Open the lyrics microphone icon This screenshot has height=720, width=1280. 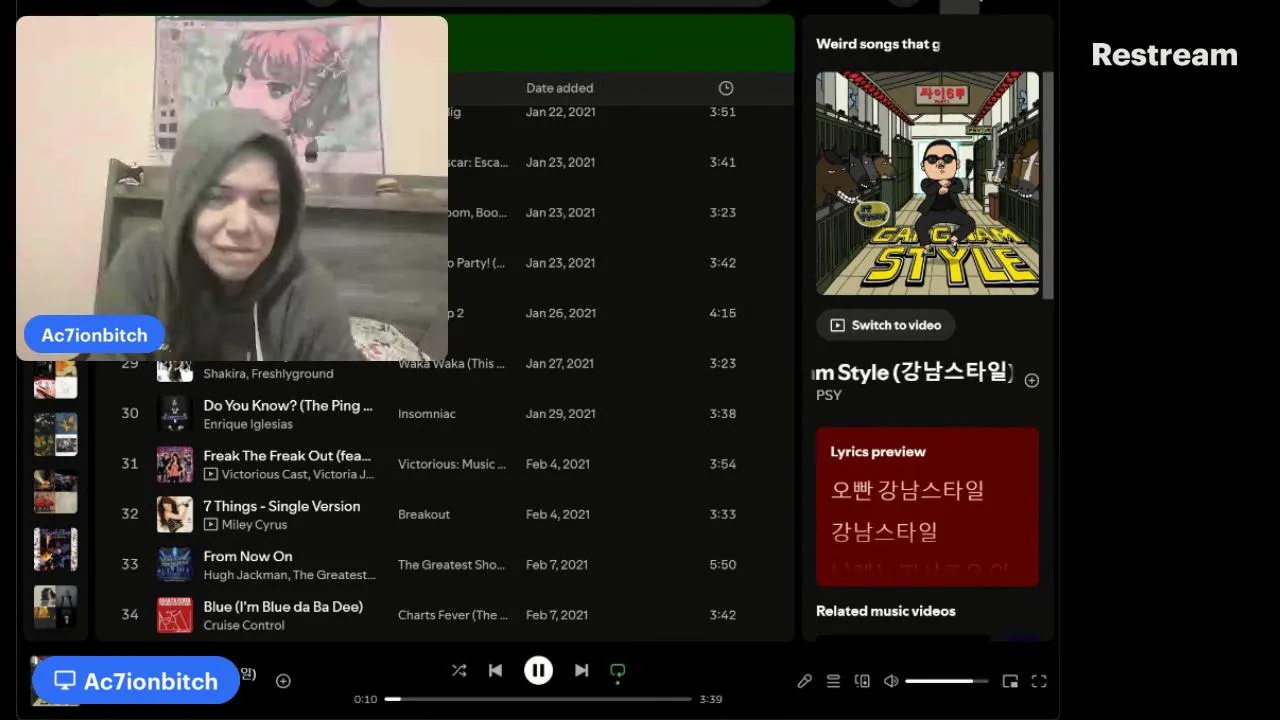click(804, 681)
